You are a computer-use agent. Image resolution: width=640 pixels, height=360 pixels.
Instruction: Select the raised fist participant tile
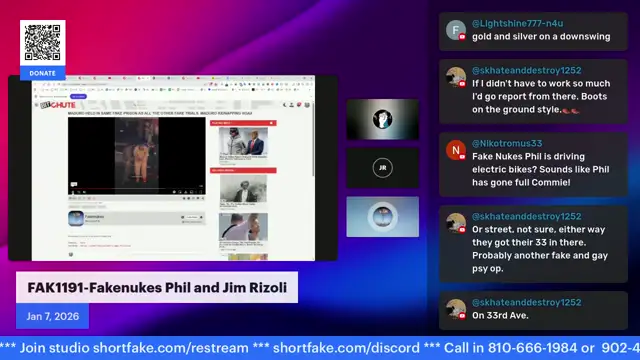click(382, 119)
